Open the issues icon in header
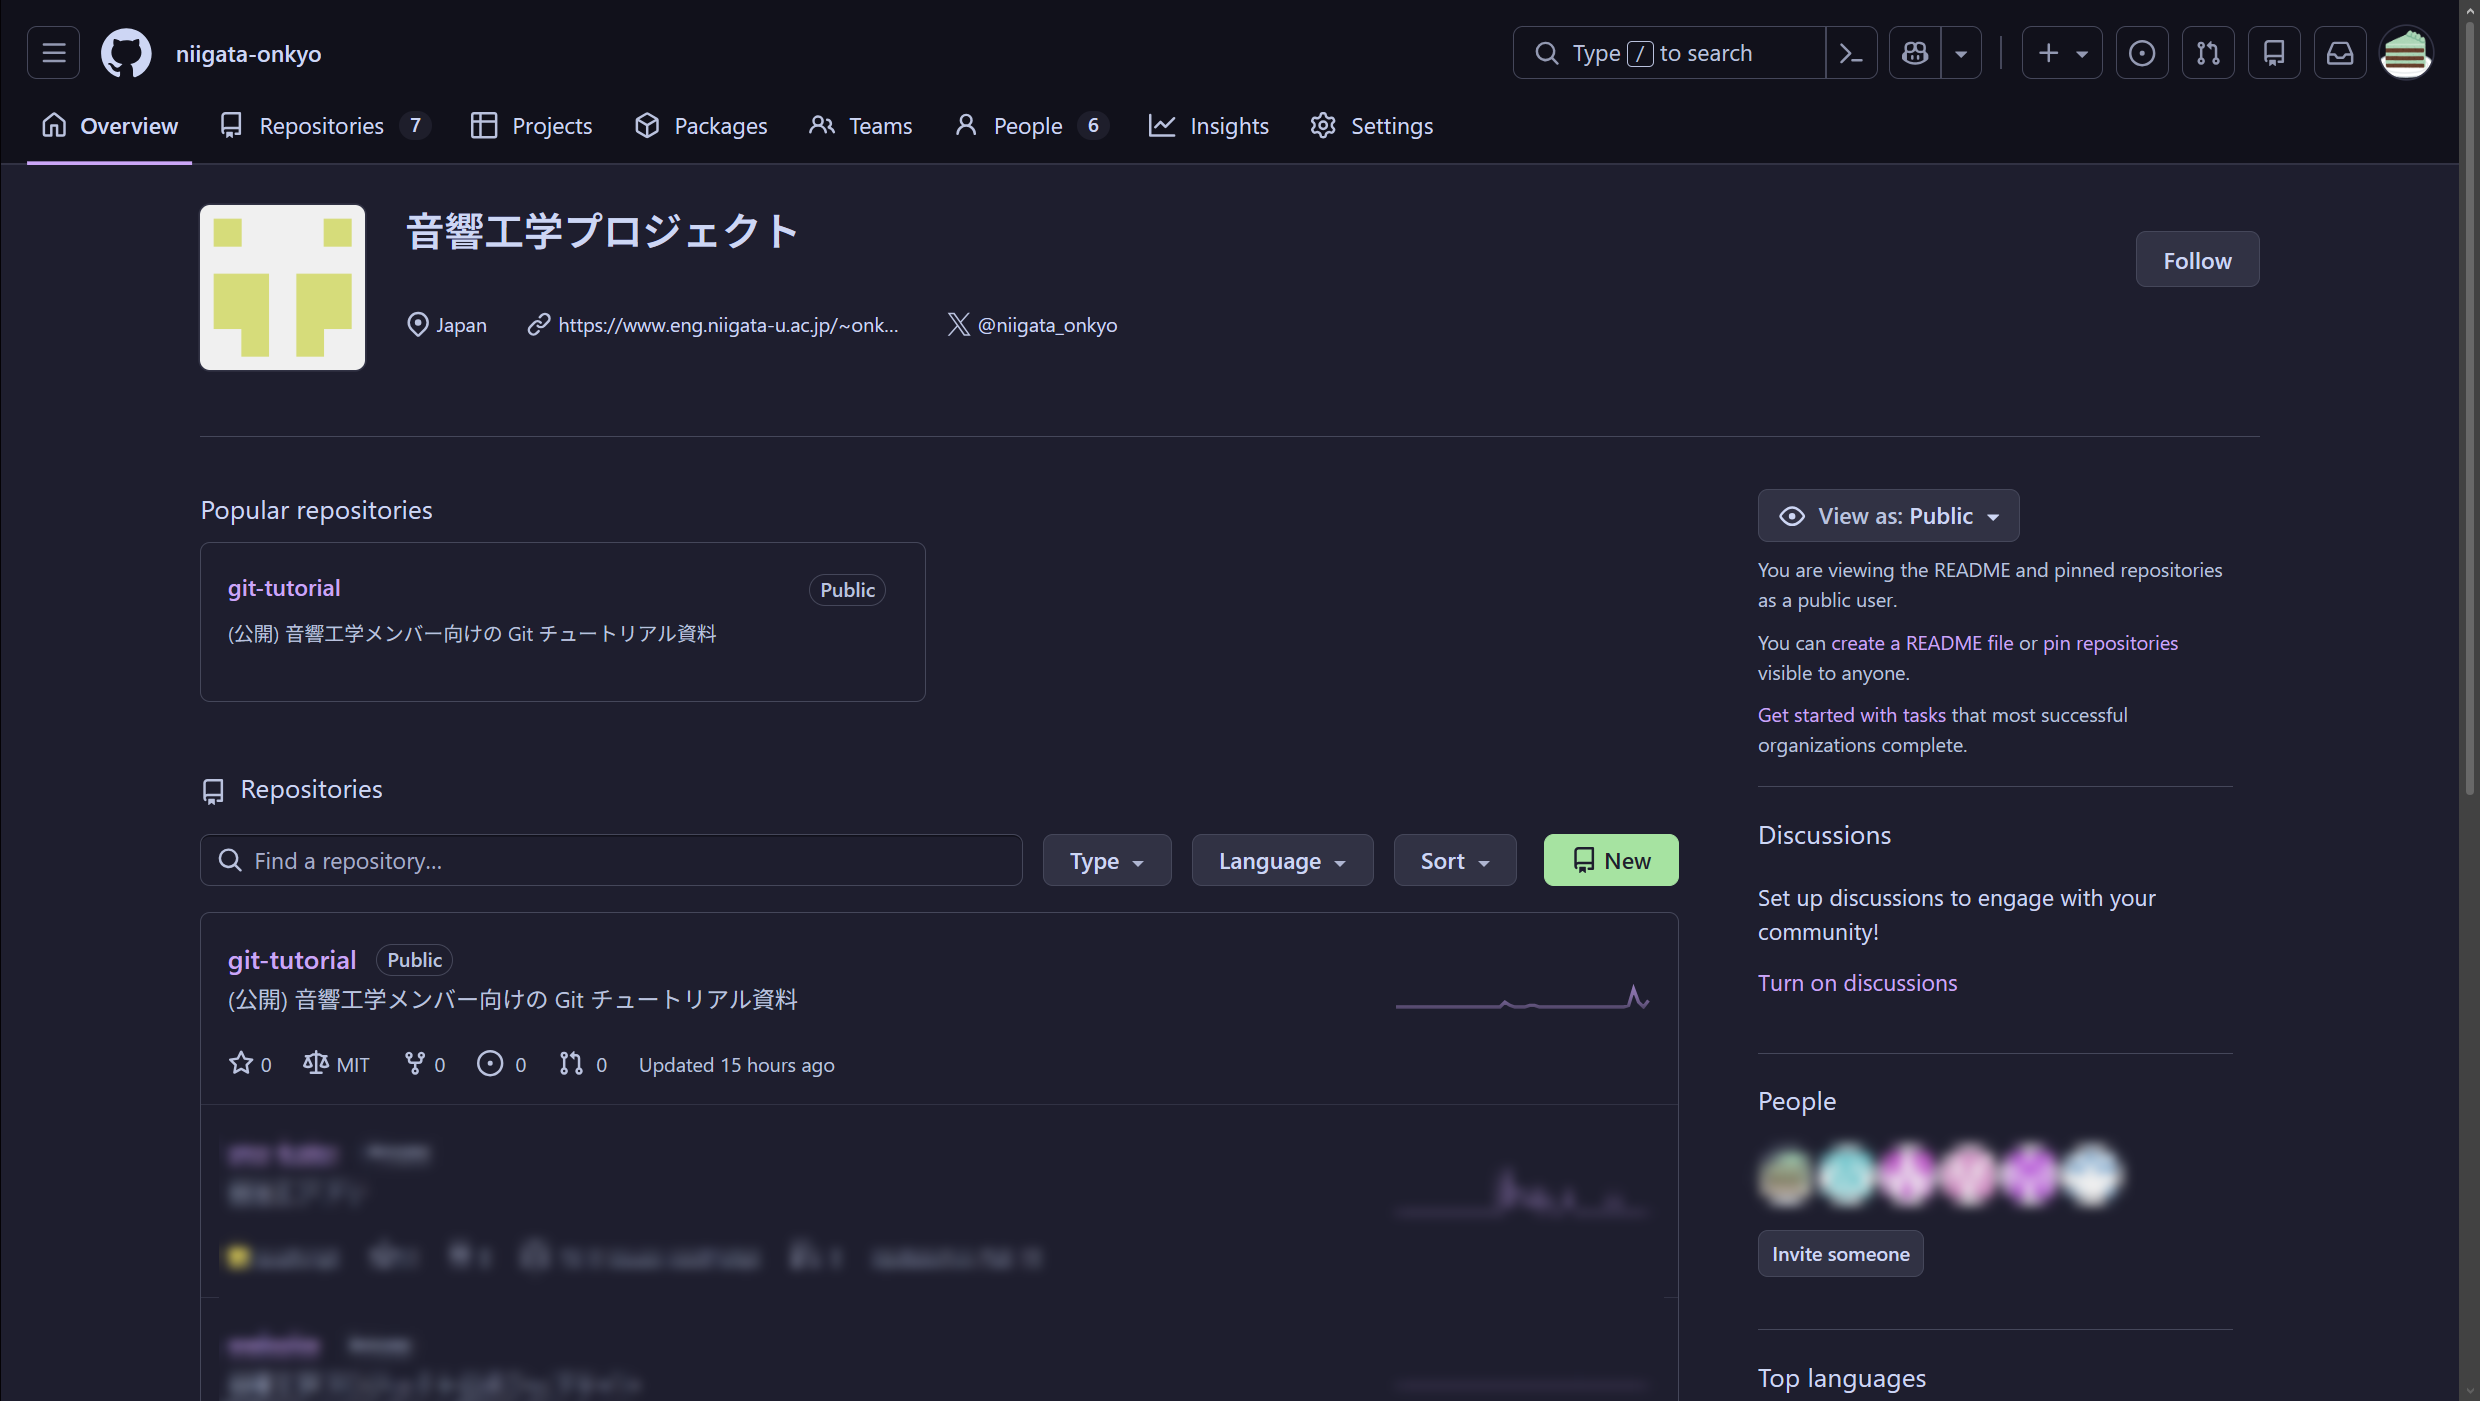The width and height of the screenshot is (2480, 1401). pos(2142,53)
